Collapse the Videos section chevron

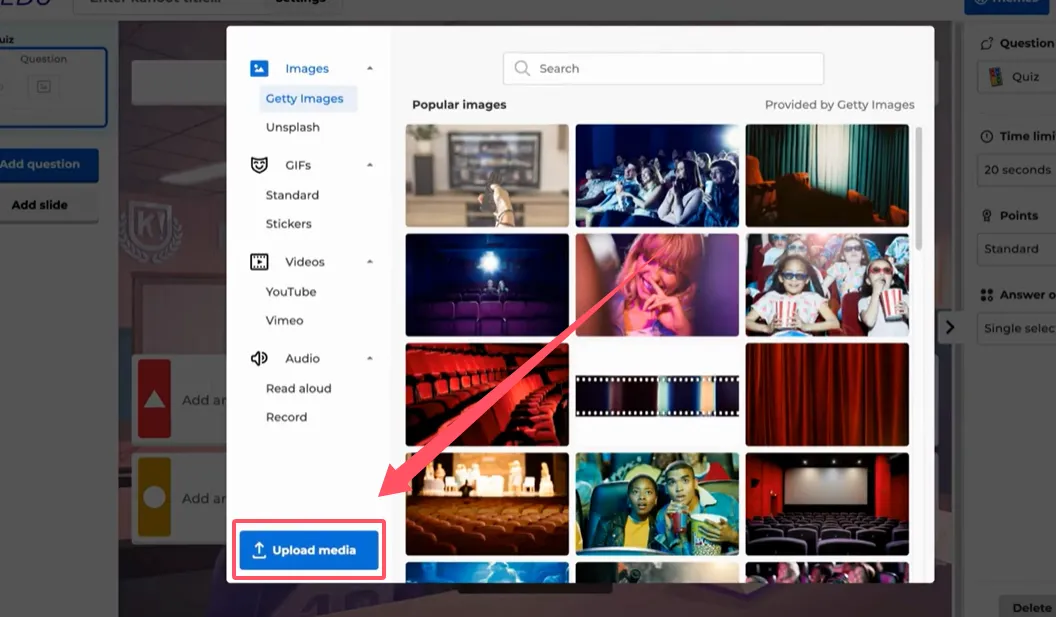[x=370, y=262]
